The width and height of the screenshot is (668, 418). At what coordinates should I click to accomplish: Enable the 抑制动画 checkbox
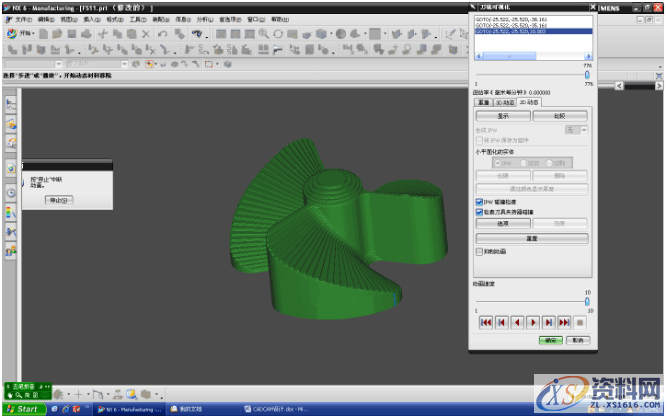point(479,252)
